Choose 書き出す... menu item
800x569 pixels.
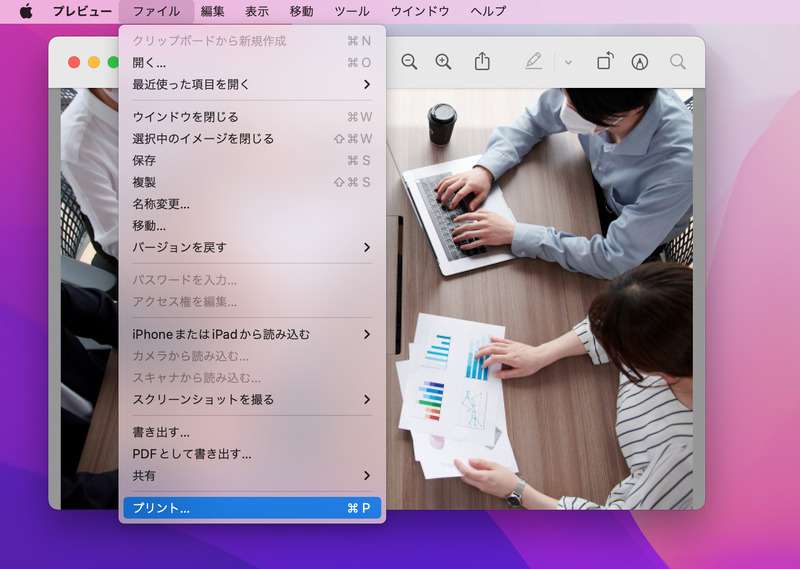[x=252, y=432]
